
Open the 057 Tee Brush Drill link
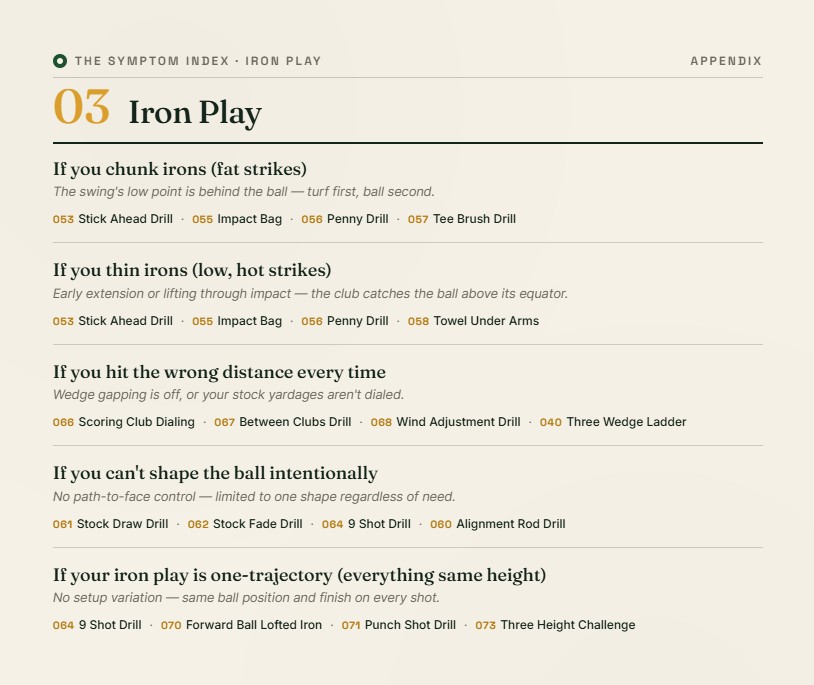tap(462, 219)
